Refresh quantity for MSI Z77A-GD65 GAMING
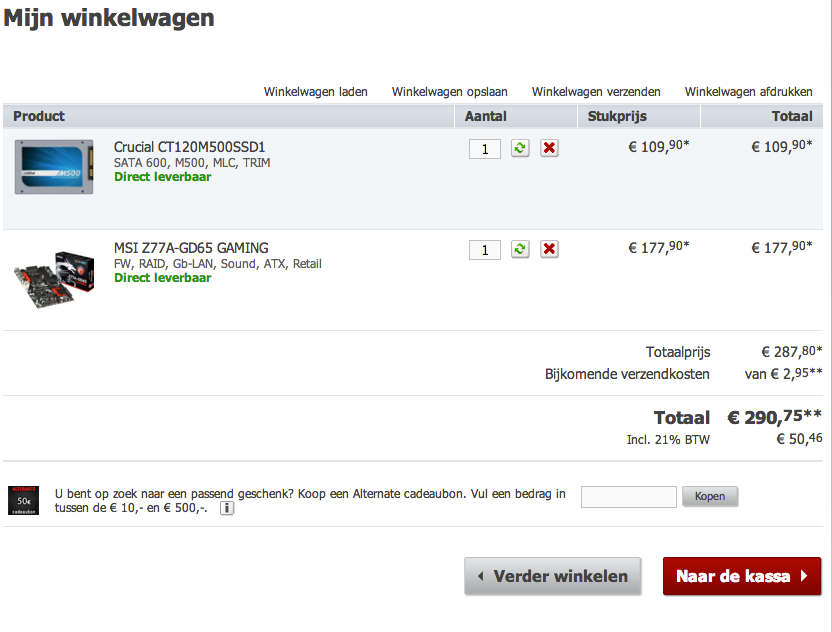Screen dimensions: 832x632 [x=520, y=249]
